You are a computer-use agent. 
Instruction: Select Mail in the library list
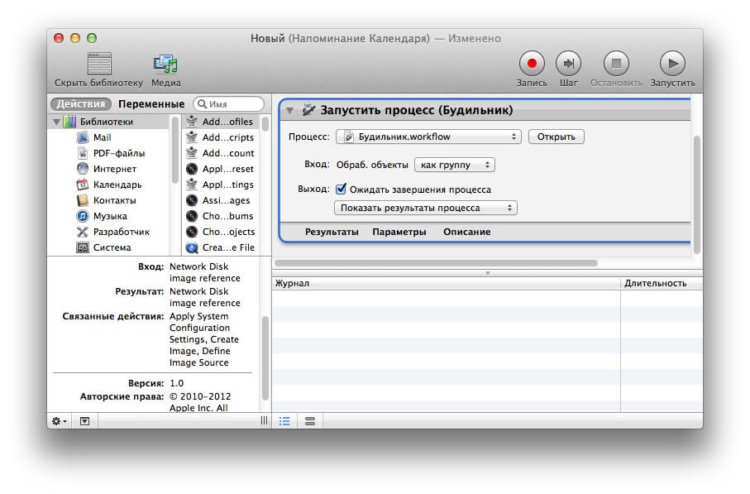pyautogui.click(x=102, y=138)
